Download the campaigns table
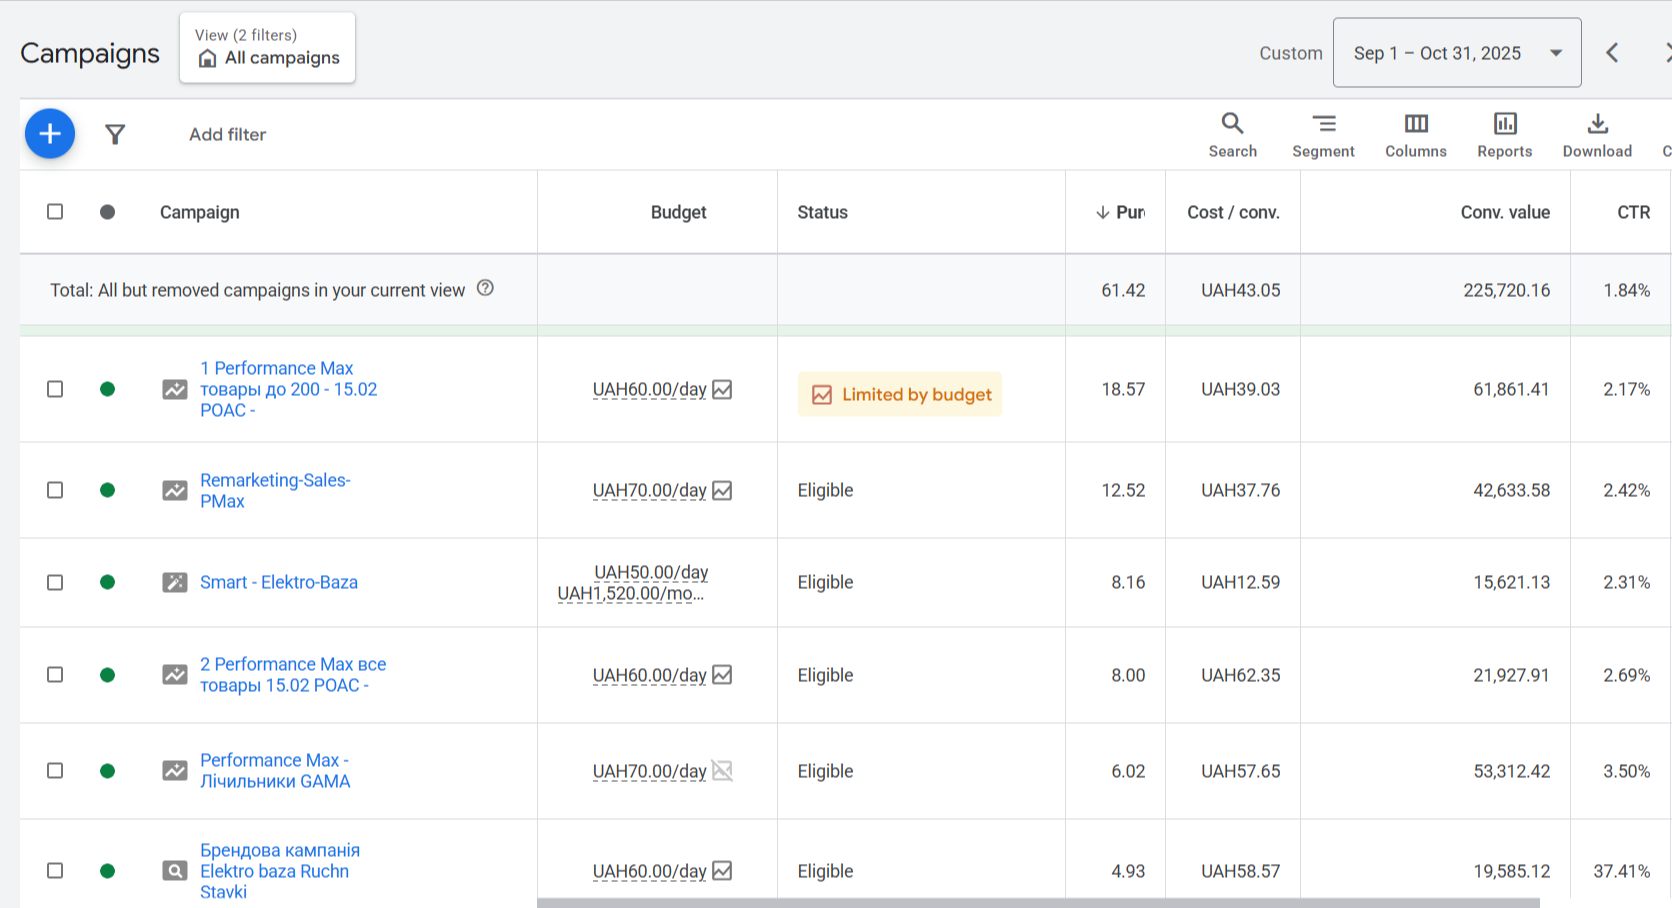The height and width of the screenshot is (908, 1672). pos(1597,135)
